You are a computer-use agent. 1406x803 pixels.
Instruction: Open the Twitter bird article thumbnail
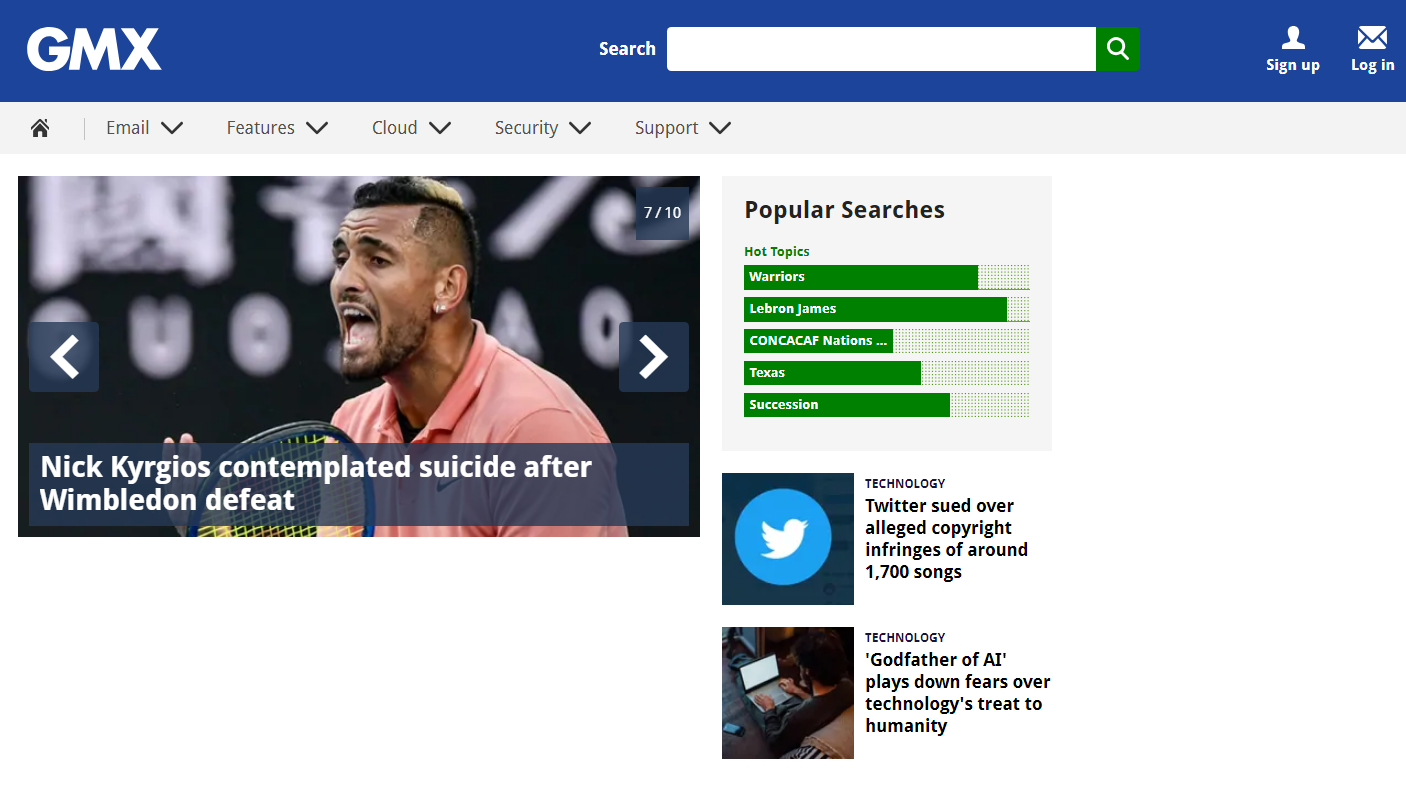pos(788,539)
